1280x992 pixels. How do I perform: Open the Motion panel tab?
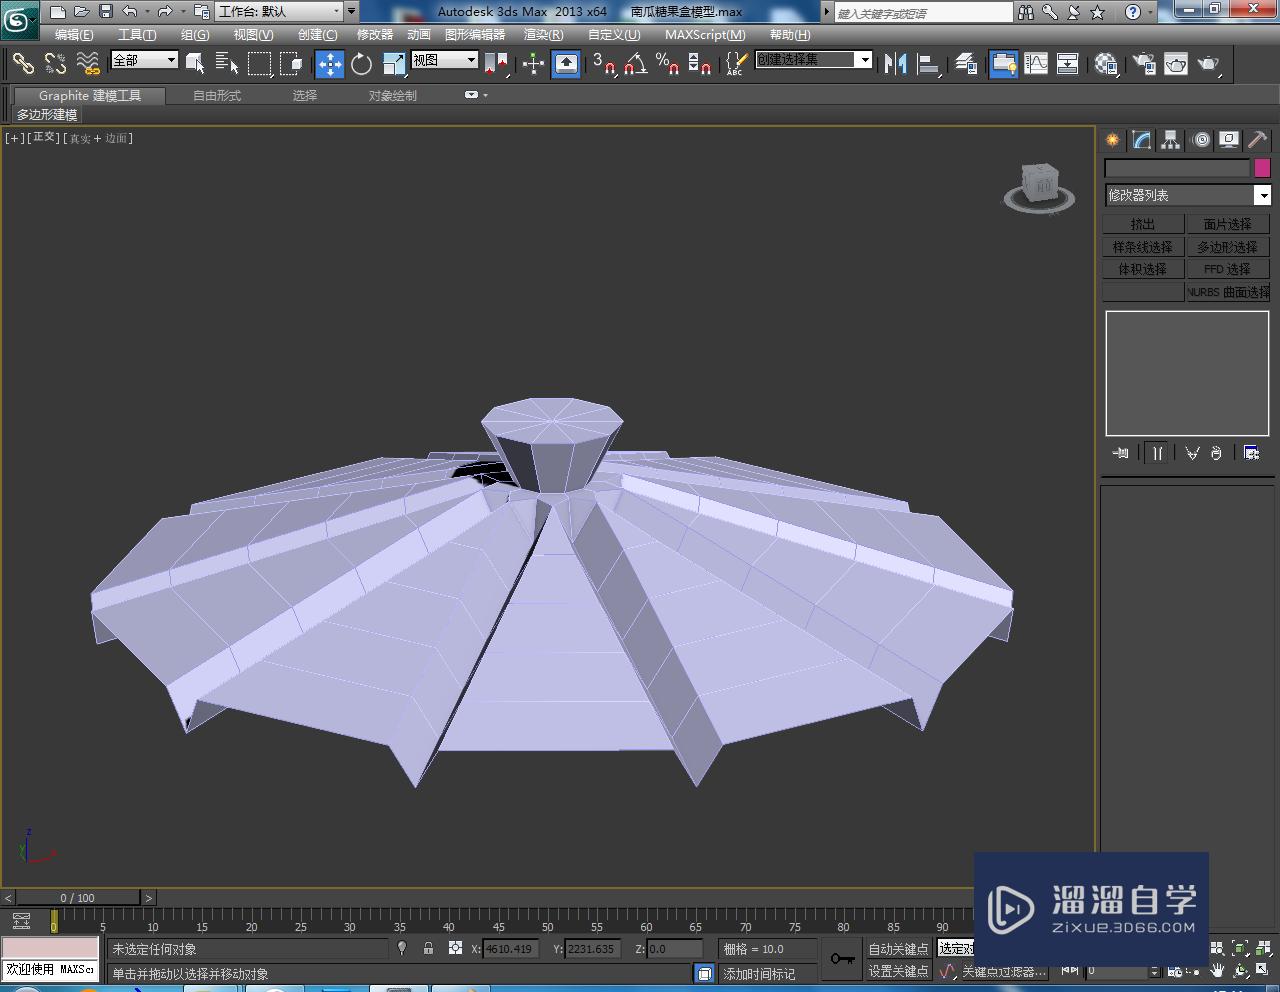tap(1201, 140)
